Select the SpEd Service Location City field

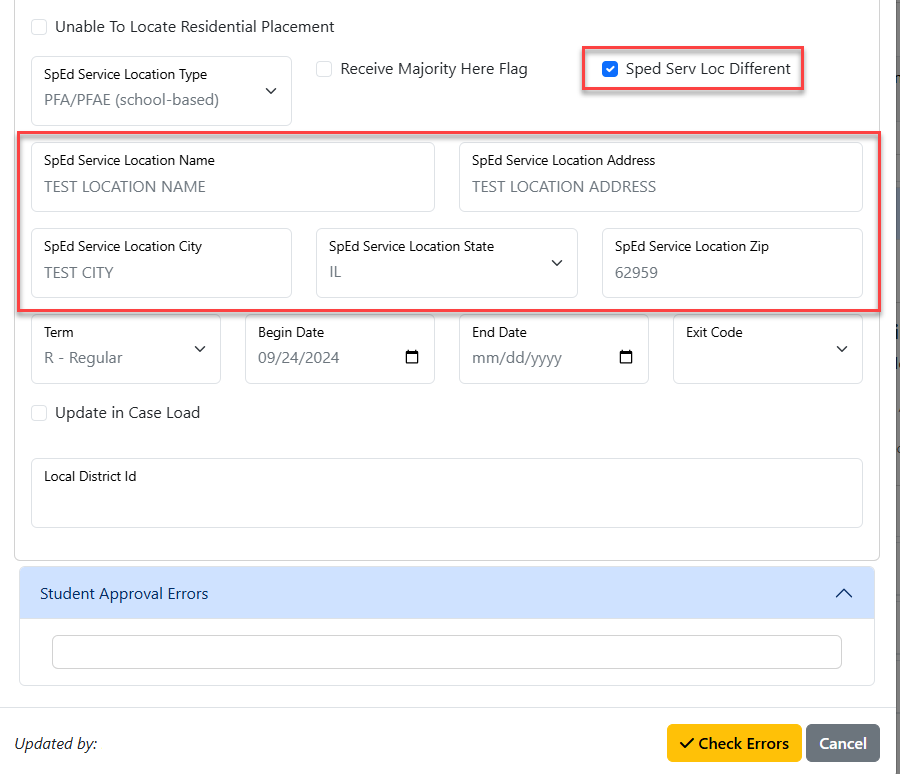[x=161, y=263]
